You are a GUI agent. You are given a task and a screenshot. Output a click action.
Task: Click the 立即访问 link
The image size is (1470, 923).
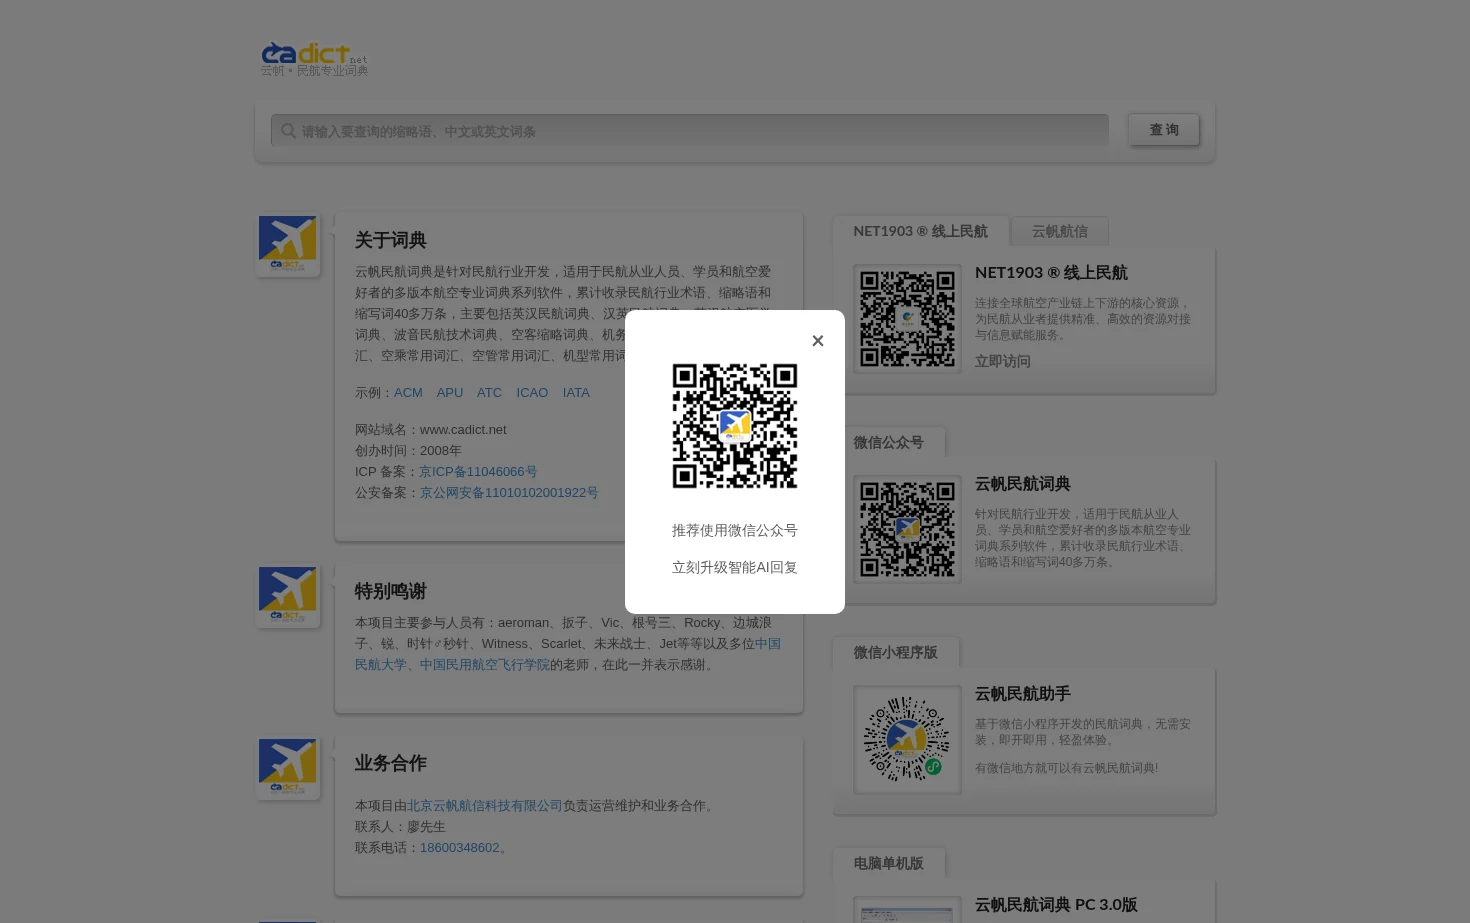point(1002,362)
